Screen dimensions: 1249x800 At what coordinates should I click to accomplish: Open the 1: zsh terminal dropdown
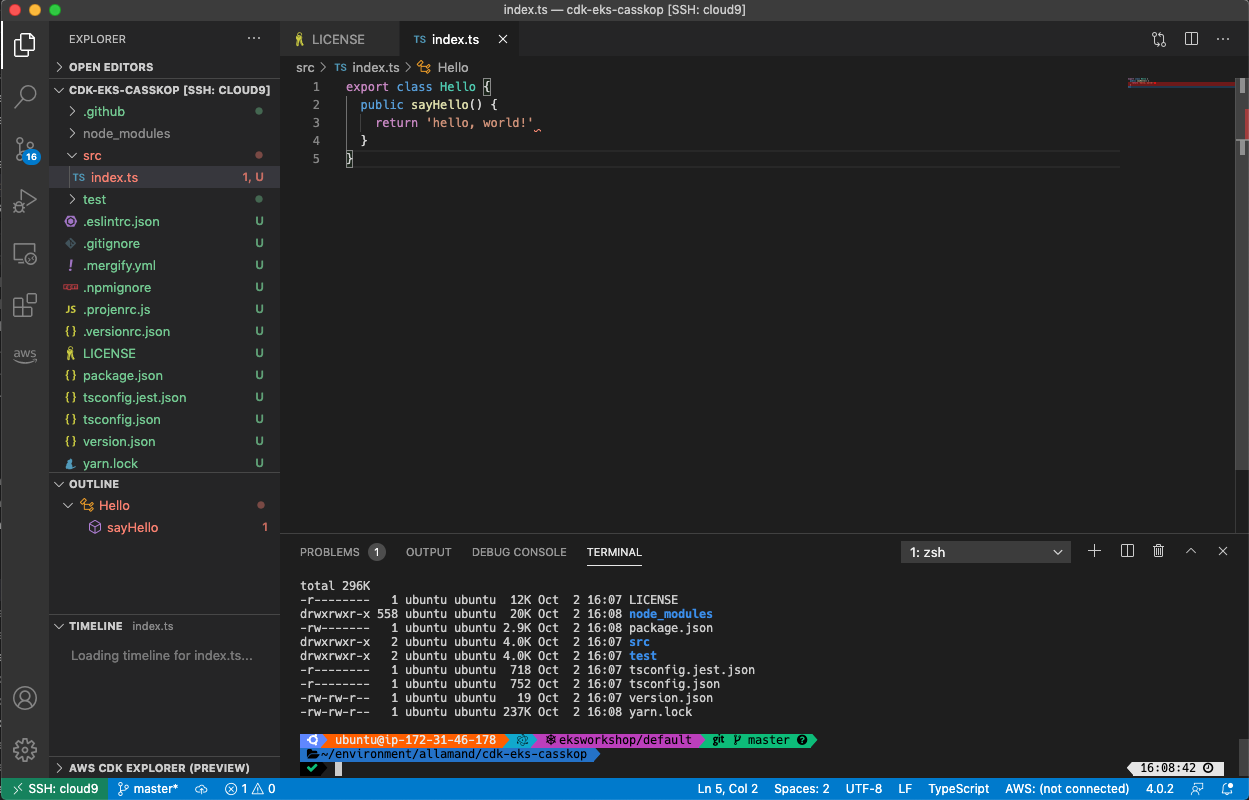[x=985, y=551]
